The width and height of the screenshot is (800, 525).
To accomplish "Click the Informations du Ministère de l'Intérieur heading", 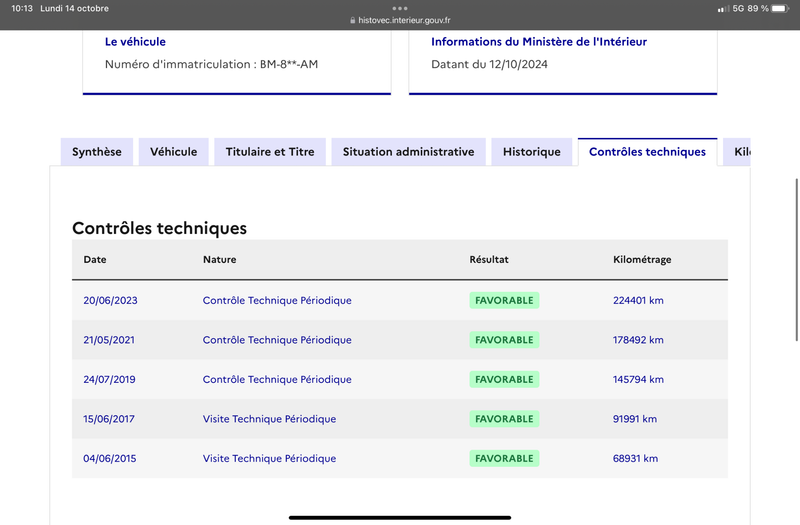I will (x=539, y=42).
